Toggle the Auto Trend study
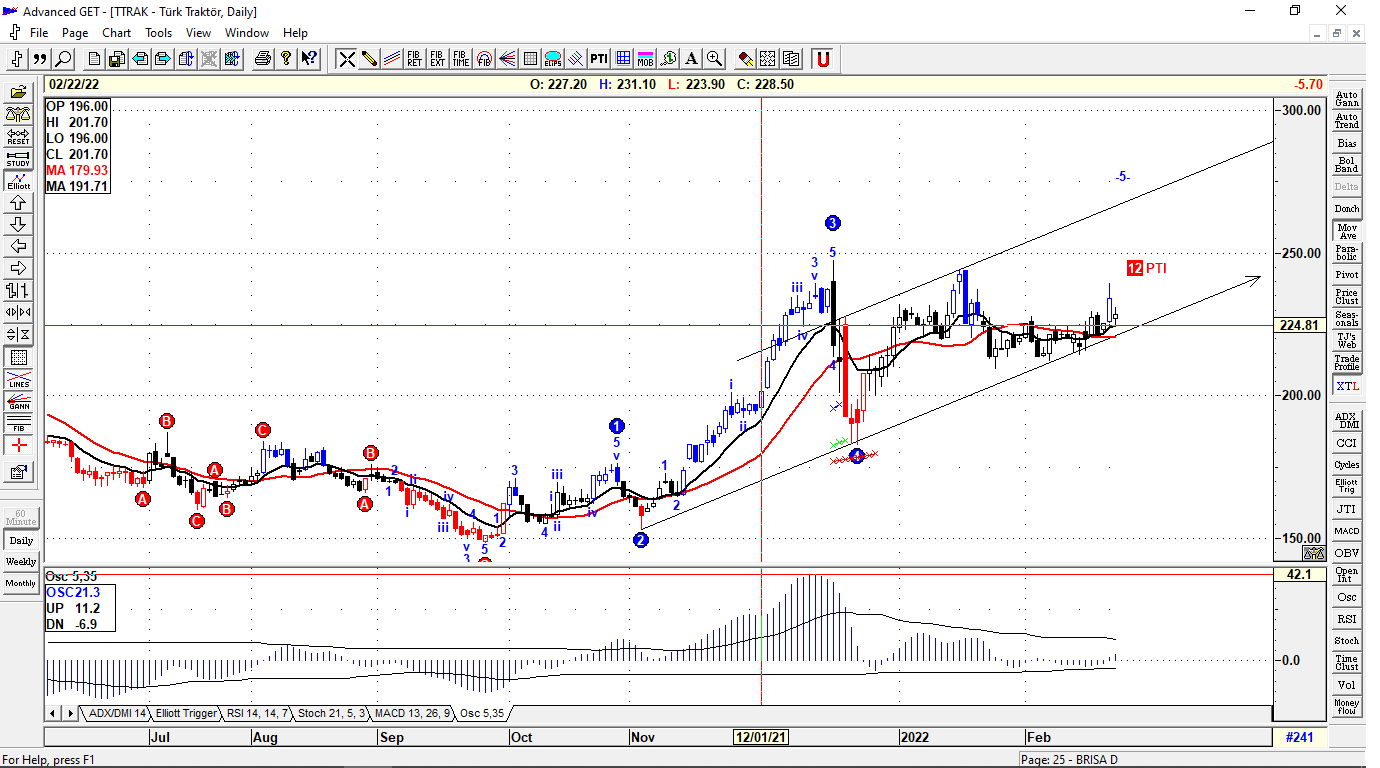This screenshot has width=1380, height=768. [1347, 121]
